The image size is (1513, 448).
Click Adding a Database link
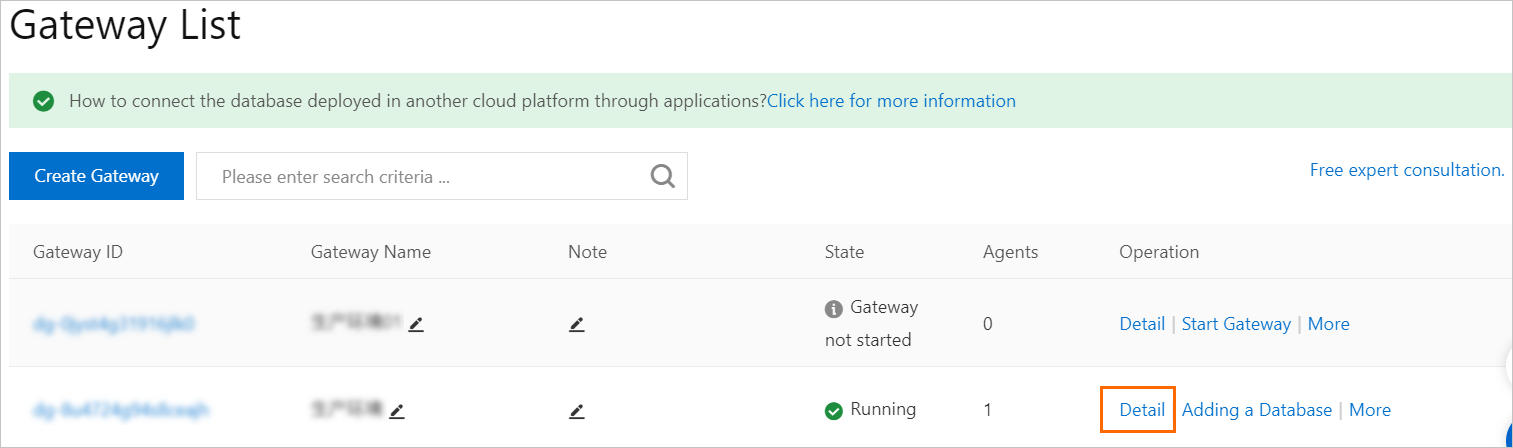(x=1257, y=410)
